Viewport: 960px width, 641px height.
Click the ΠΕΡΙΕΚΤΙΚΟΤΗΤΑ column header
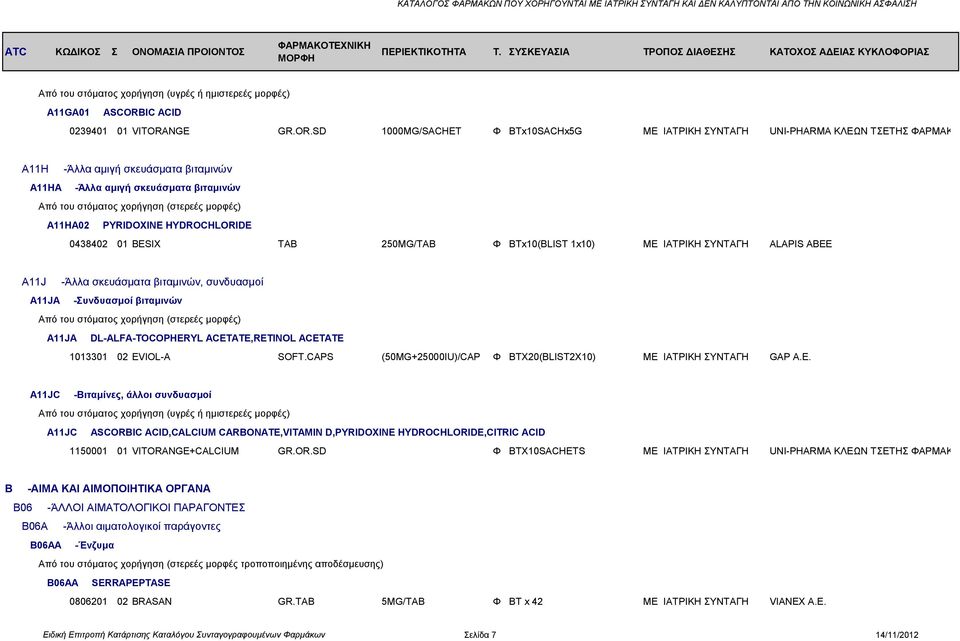[x=424, y=52]
